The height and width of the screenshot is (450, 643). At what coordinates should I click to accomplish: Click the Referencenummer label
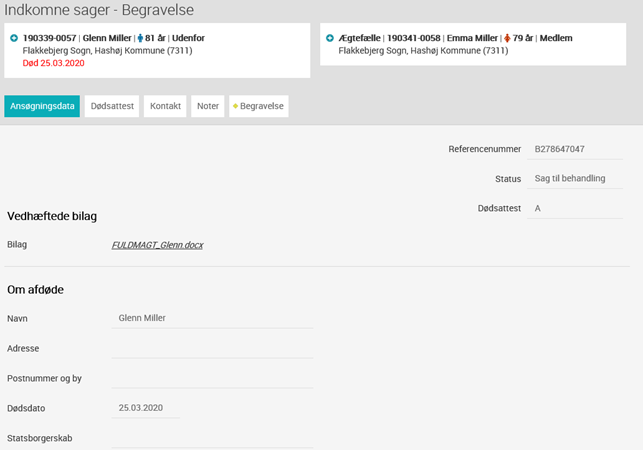tap(485, 149)
